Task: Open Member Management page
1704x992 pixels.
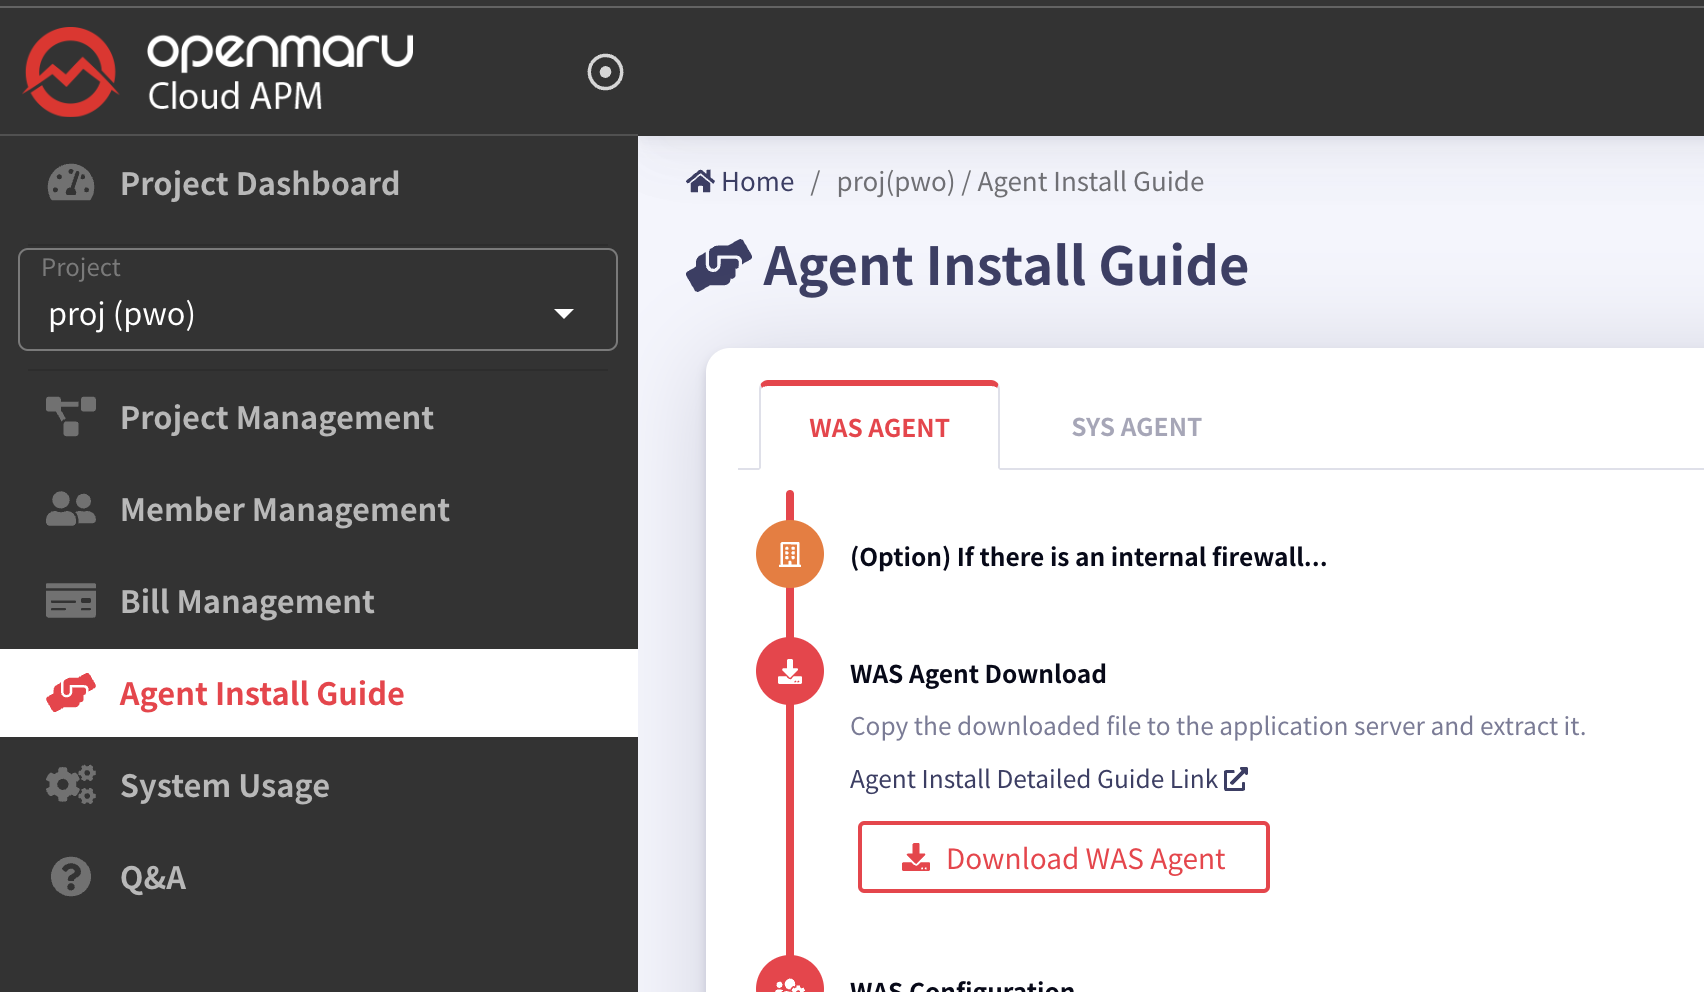Action: click(x=284, y=510)
